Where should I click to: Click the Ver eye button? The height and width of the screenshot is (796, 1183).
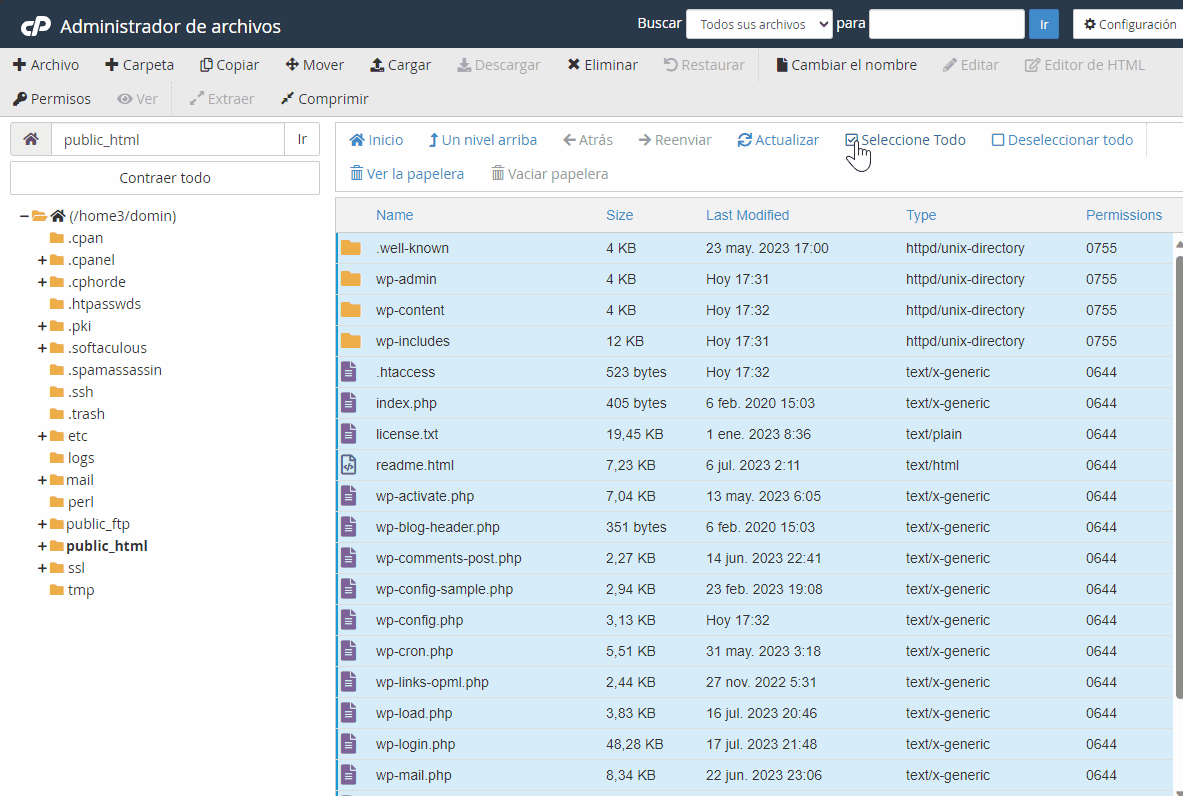pos(137,99)
